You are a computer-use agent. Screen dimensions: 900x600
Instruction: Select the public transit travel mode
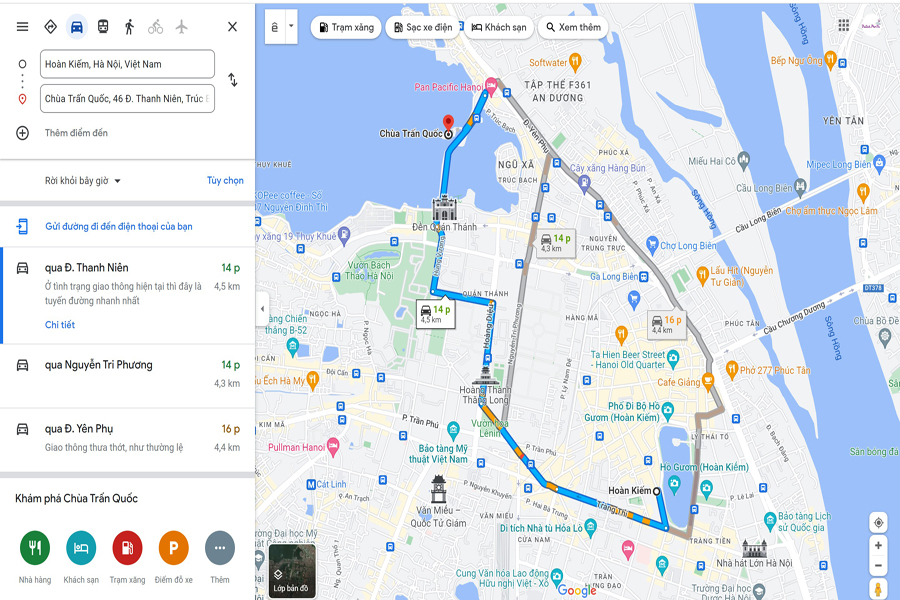click(103, 26)
